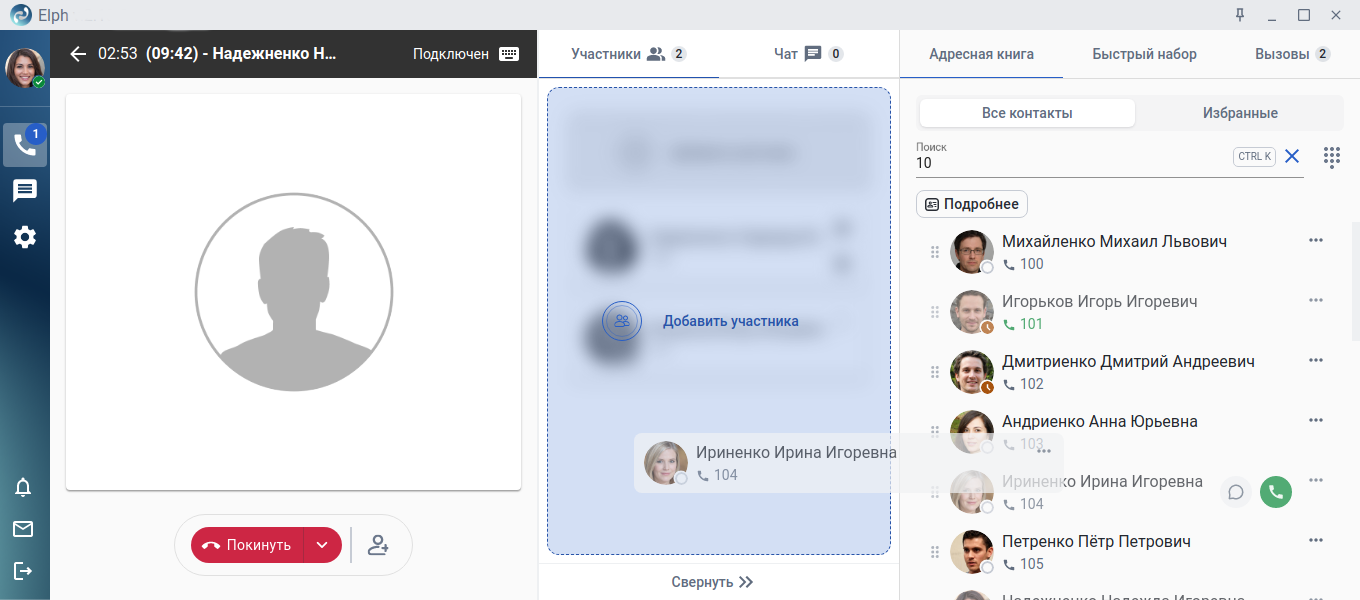This screenshot has width=1360, height=600.
Task: Click the contact list scrollbar
Action: [x=1355, y=282]
